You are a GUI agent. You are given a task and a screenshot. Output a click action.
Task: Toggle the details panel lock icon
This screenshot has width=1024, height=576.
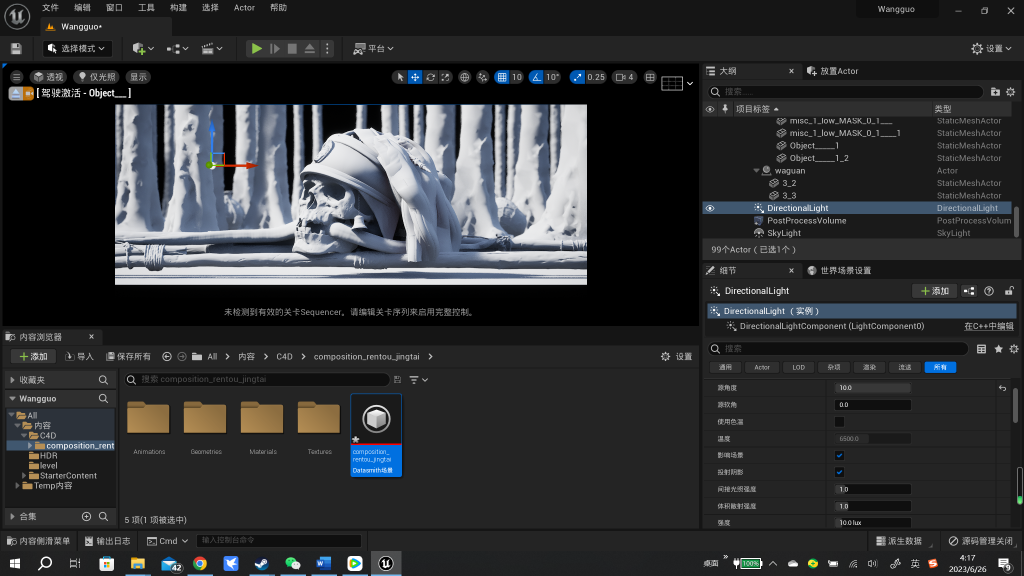click(1009, 291)
